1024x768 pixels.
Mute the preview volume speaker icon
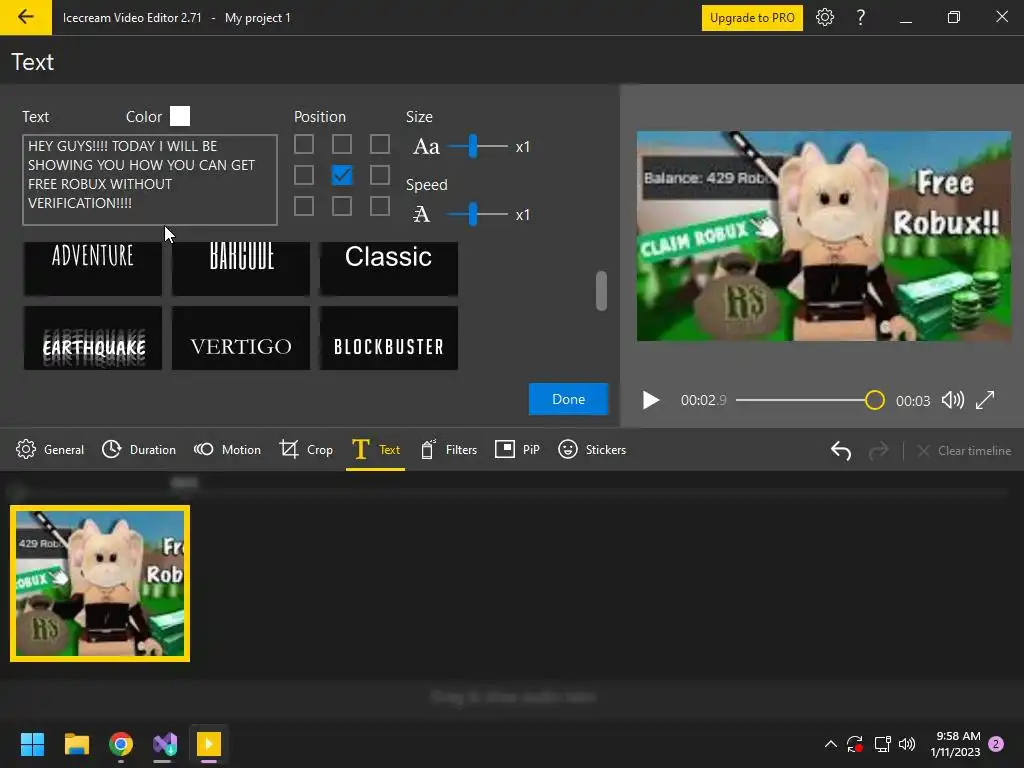953,400
